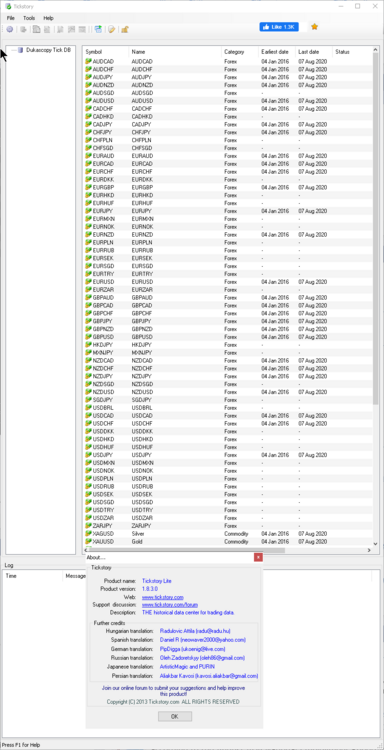Screen dimensions: 384x750
Task: Click the icon next to USDCAD symbol
Action: tap(88, 416)
